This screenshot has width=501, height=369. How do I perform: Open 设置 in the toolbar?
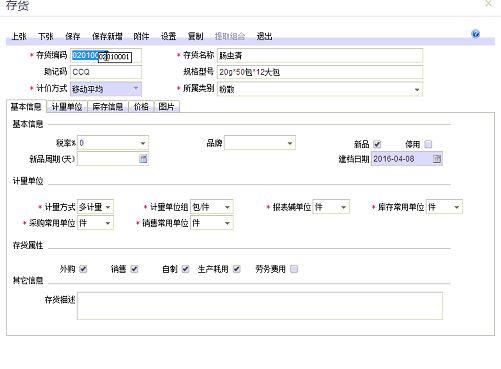tap(168, 36)
